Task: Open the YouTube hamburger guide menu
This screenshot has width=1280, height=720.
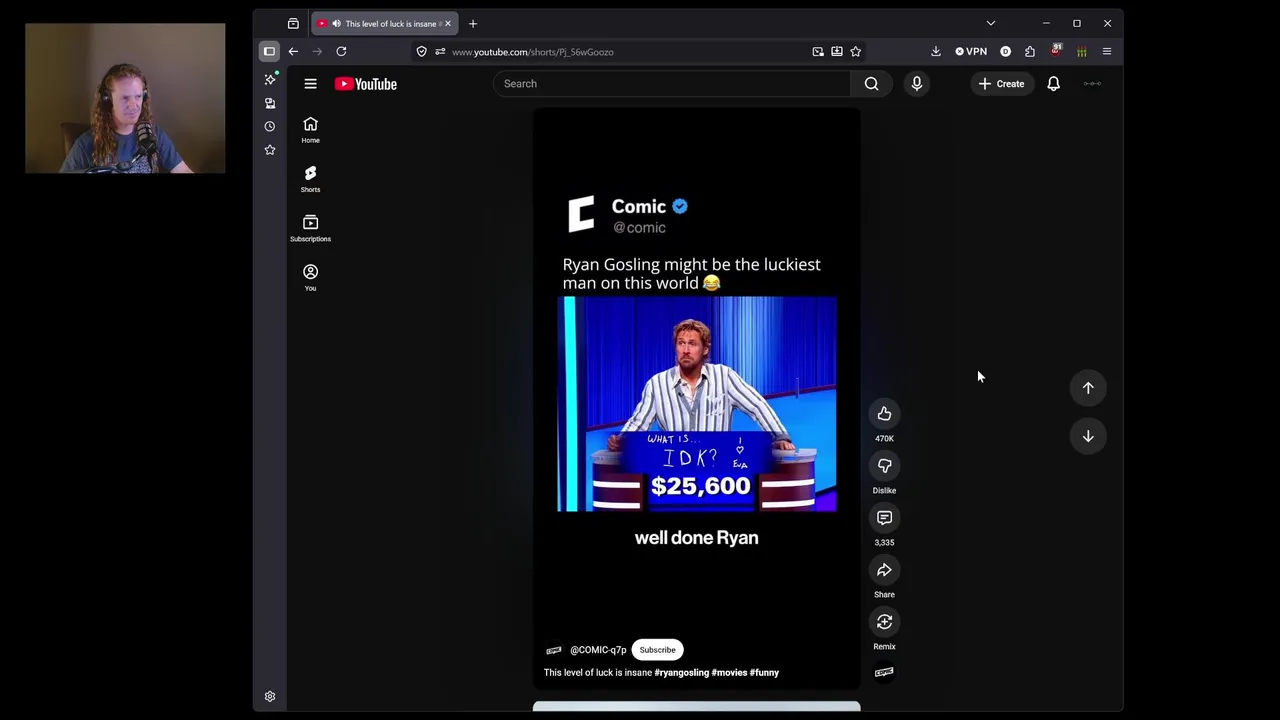Action: click(x=310, y=84)
